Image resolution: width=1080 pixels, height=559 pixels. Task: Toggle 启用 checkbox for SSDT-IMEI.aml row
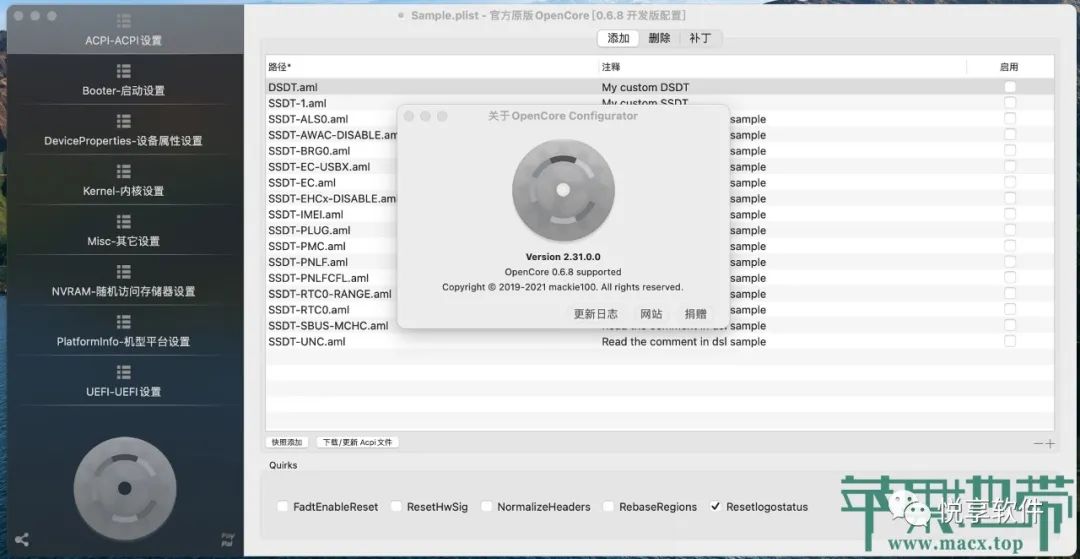click(x=1010, y=214)
